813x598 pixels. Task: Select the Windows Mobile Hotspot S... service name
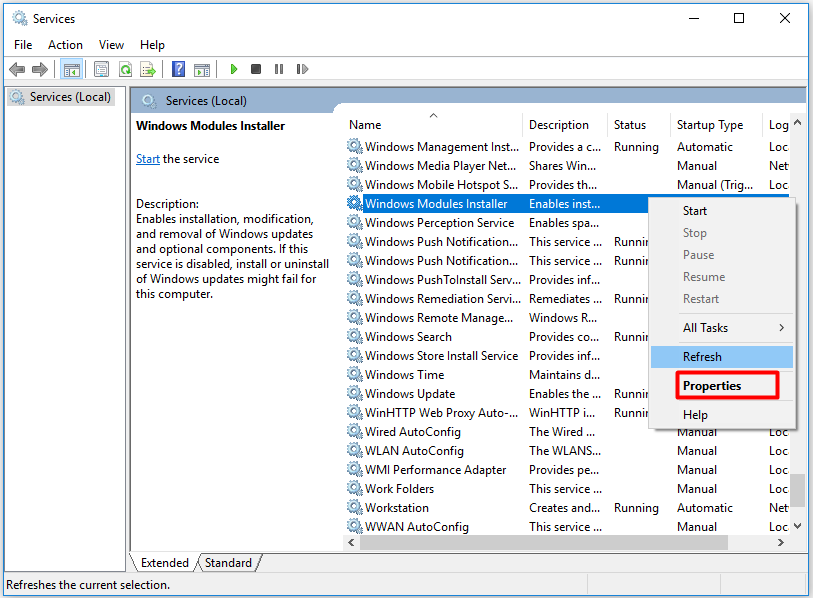(441, 185)
